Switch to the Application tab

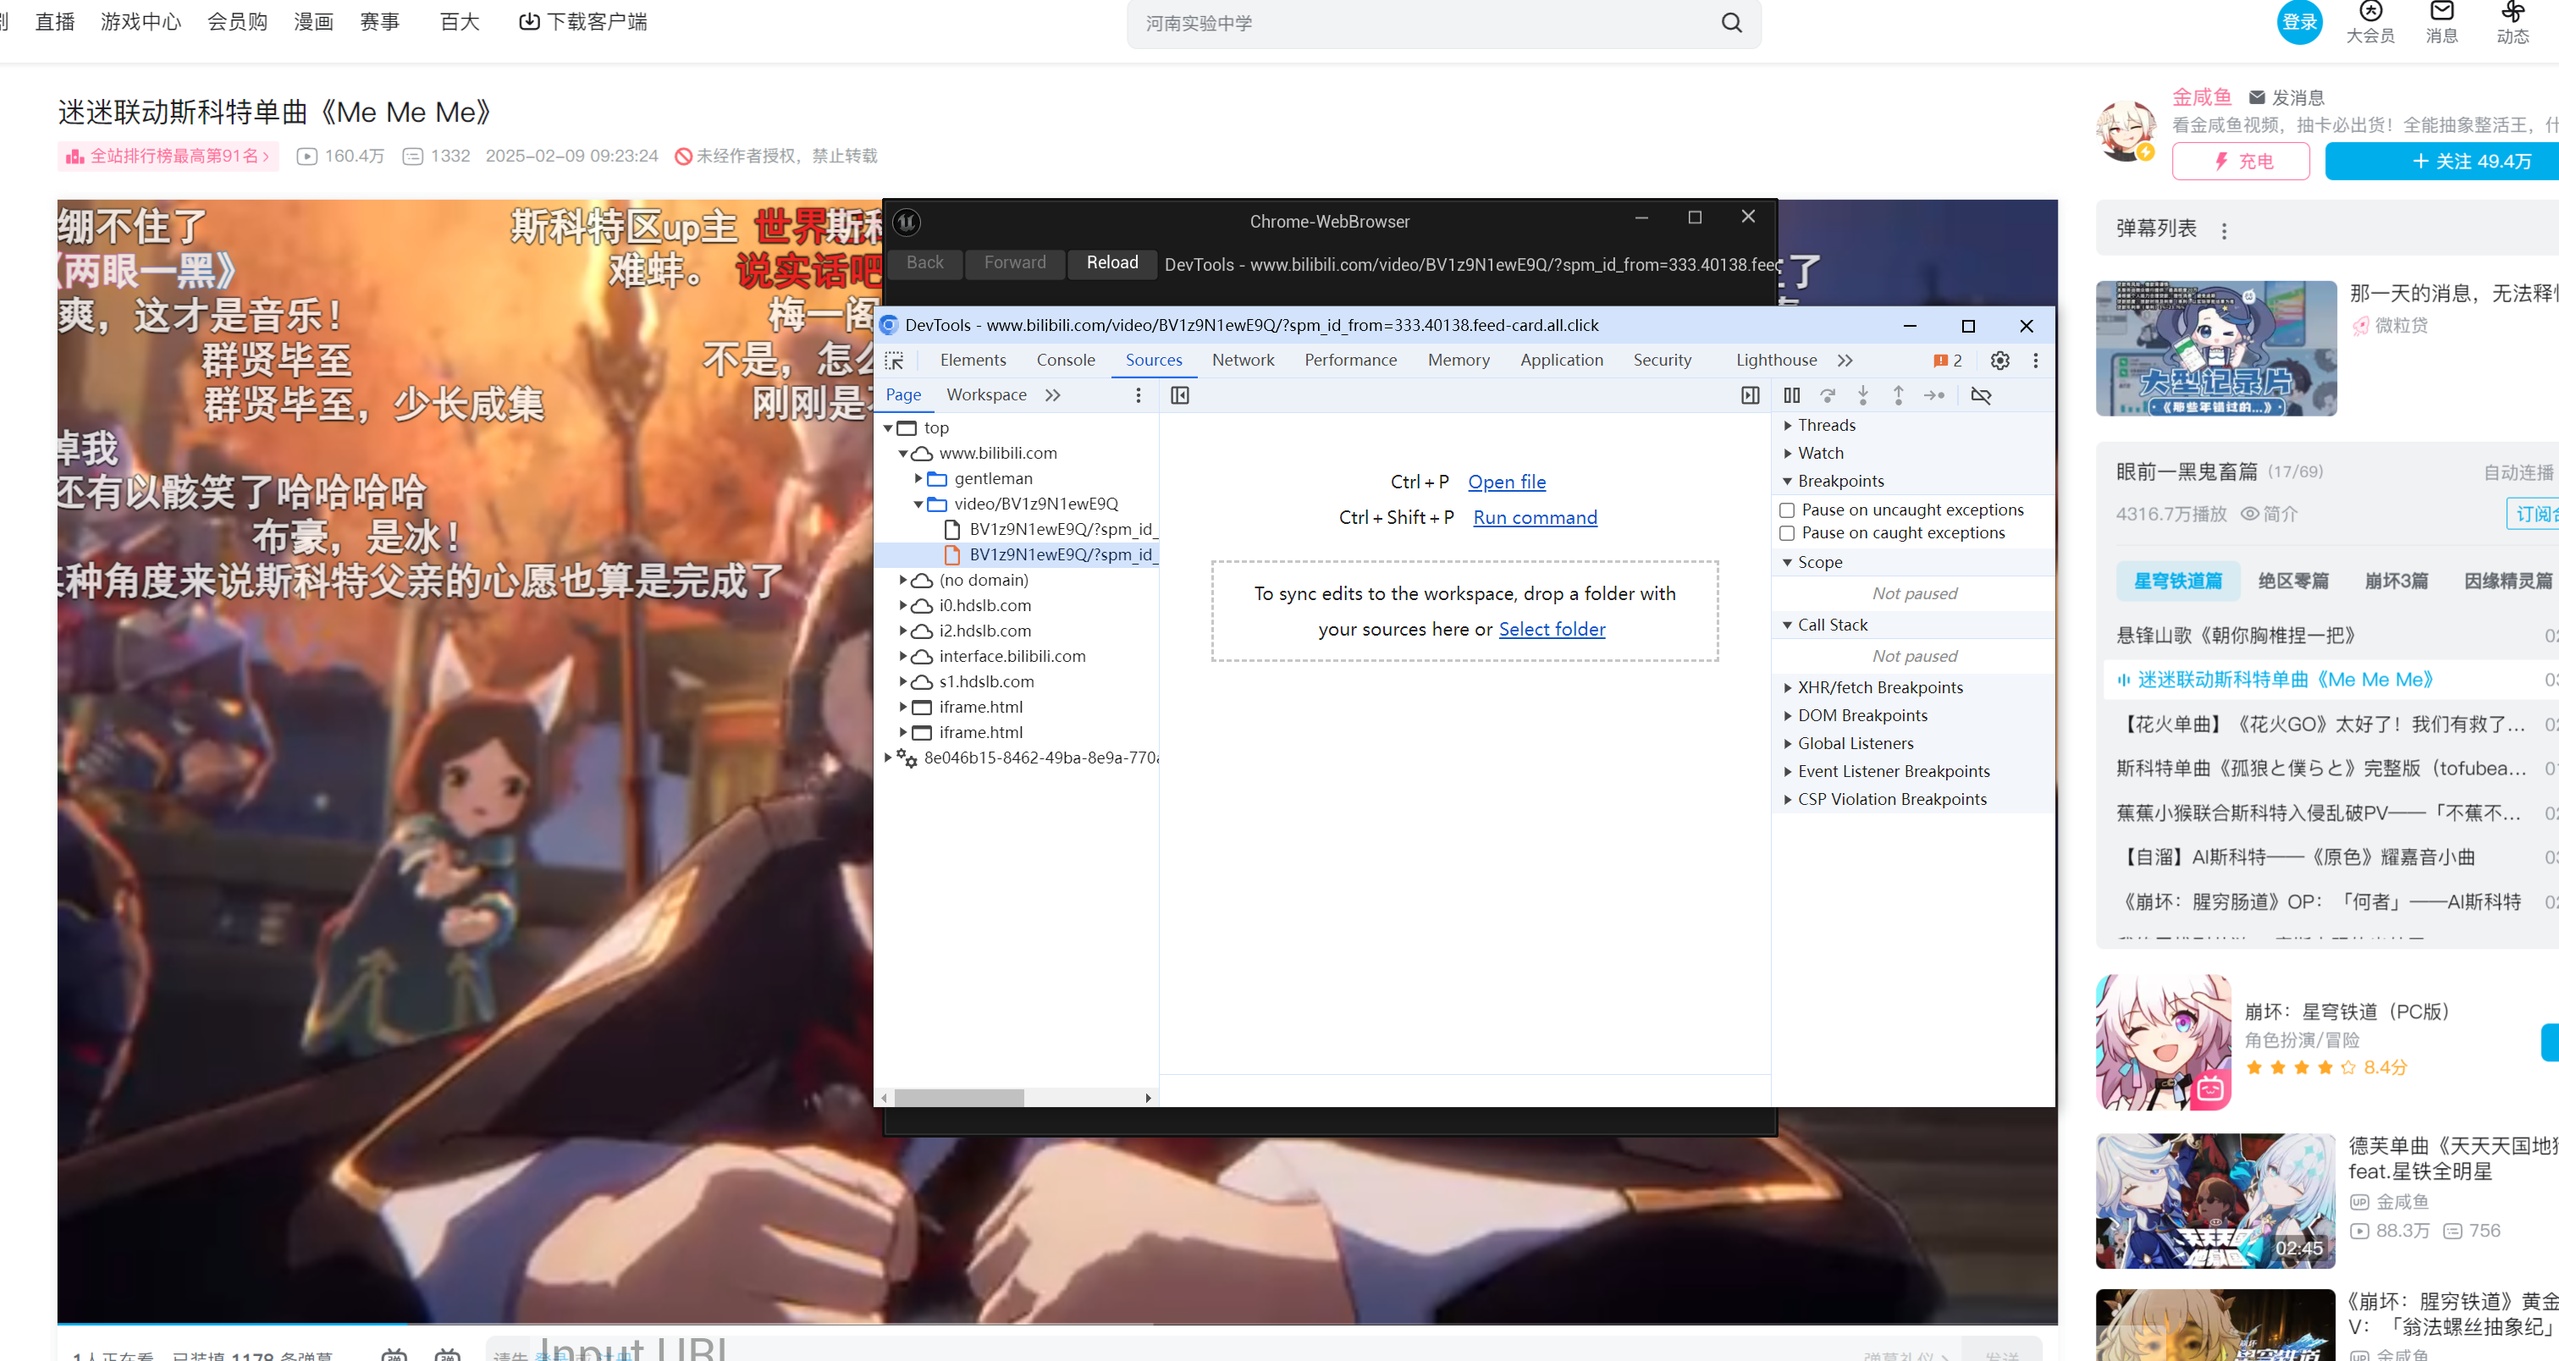1561,360
